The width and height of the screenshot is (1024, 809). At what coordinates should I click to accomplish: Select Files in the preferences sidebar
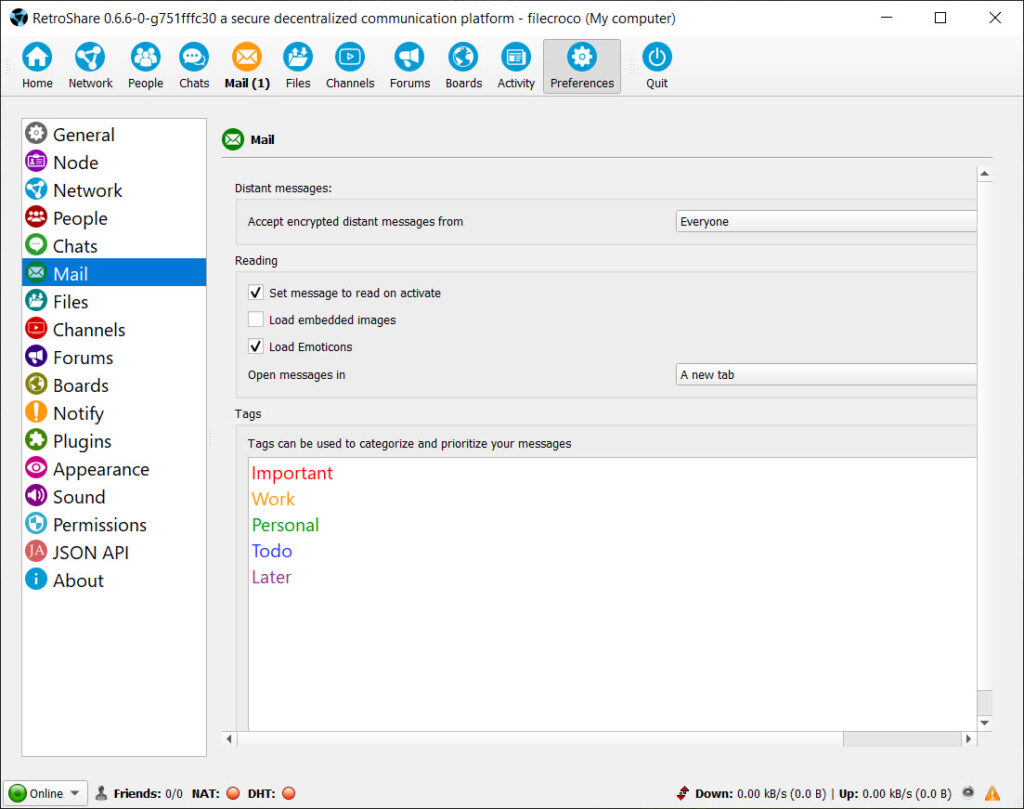point(114,302)
